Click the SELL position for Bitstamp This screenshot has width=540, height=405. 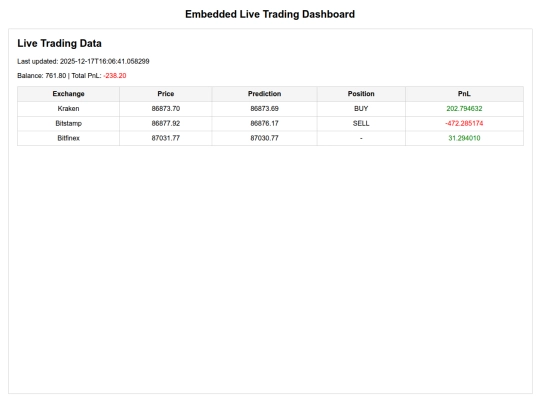[x=361, y=123]
